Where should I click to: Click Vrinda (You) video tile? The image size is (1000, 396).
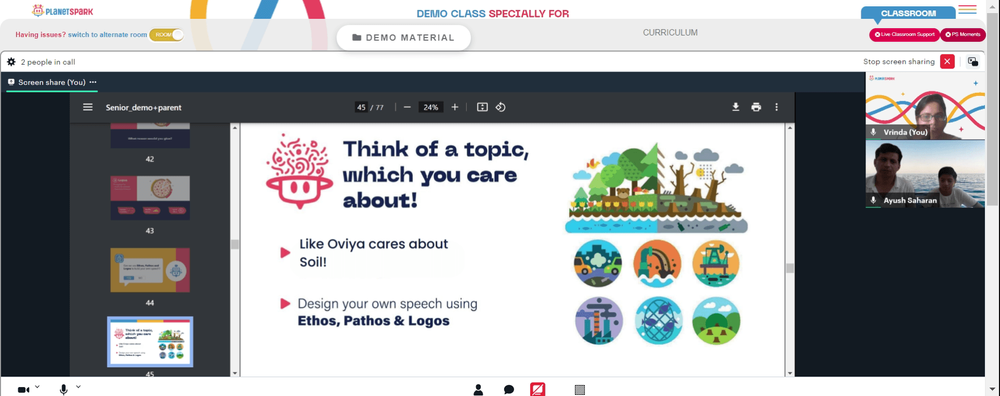click(925, 106)
